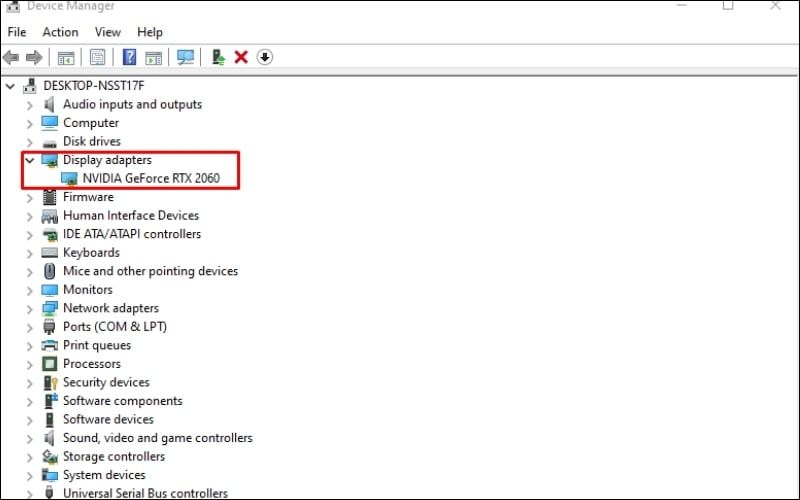Select Print queues label
800x500 pixels.
click(x=97, y=345)
